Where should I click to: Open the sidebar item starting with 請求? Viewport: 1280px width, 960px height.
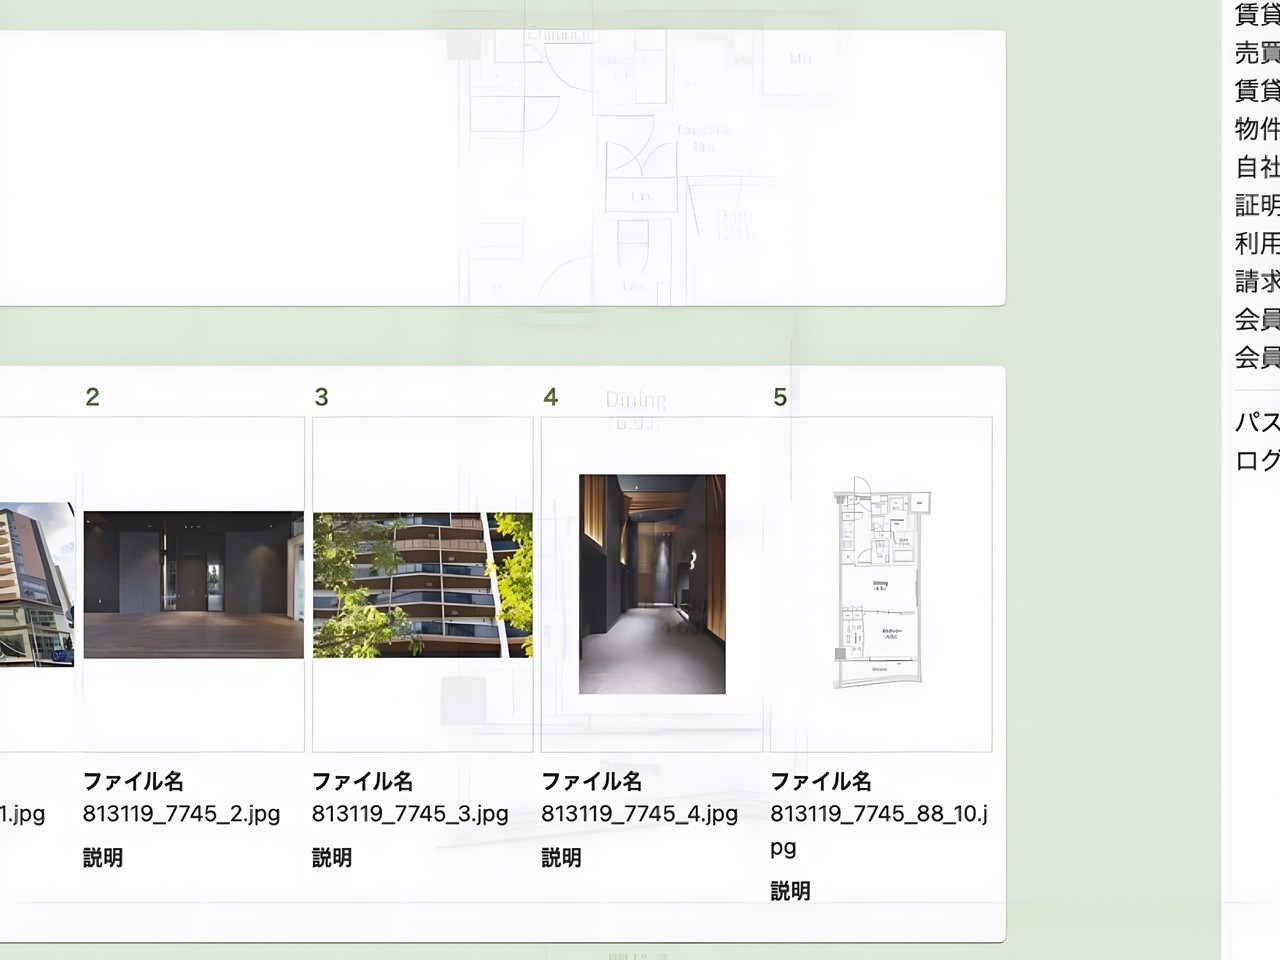[x=1257, y=281]
